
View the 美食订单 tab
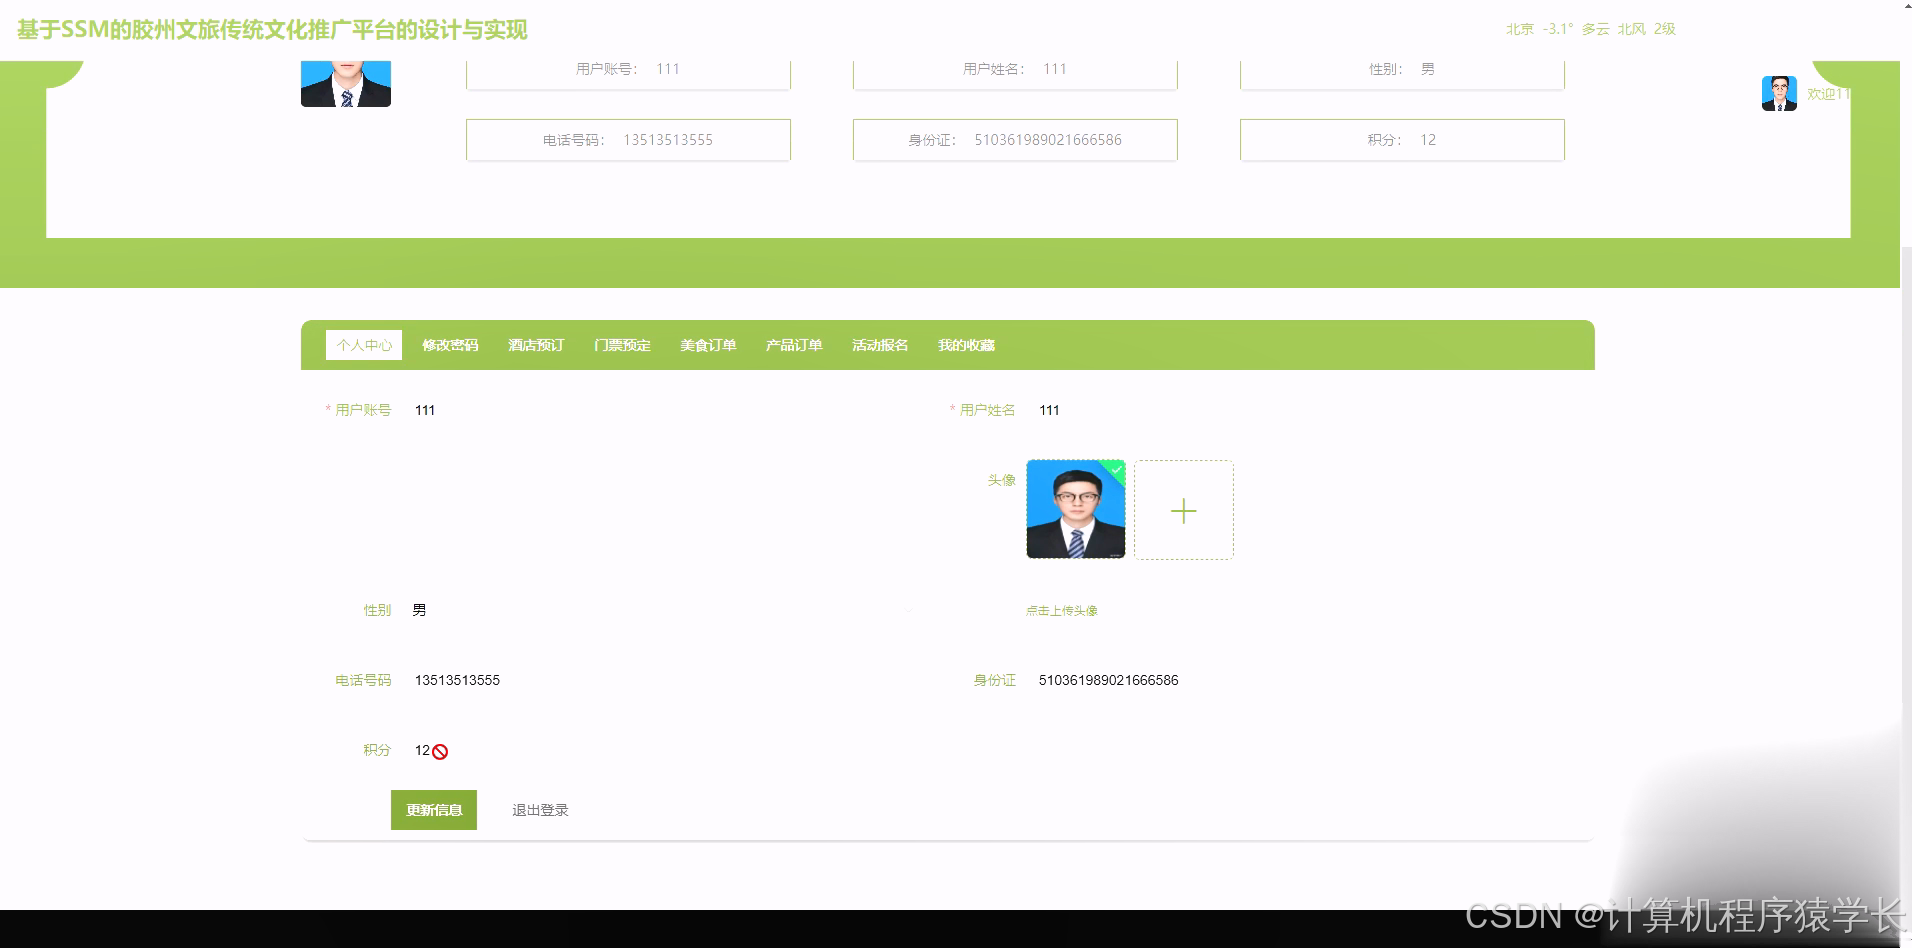click(x=707, y=344)
